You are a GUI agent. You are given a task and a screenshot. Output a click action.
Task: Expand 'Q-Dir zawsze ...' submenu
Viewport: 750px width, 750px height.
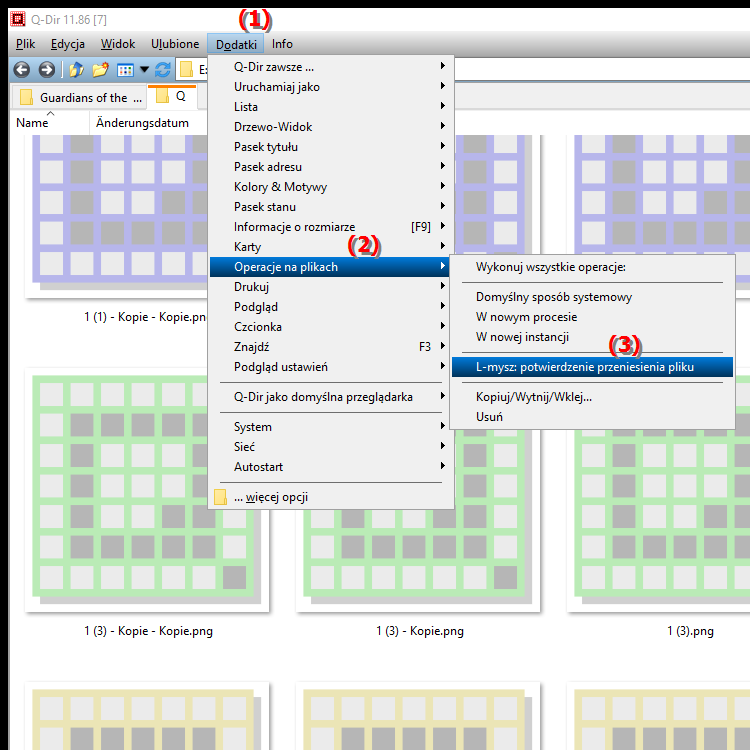click(x=331, y=67)
